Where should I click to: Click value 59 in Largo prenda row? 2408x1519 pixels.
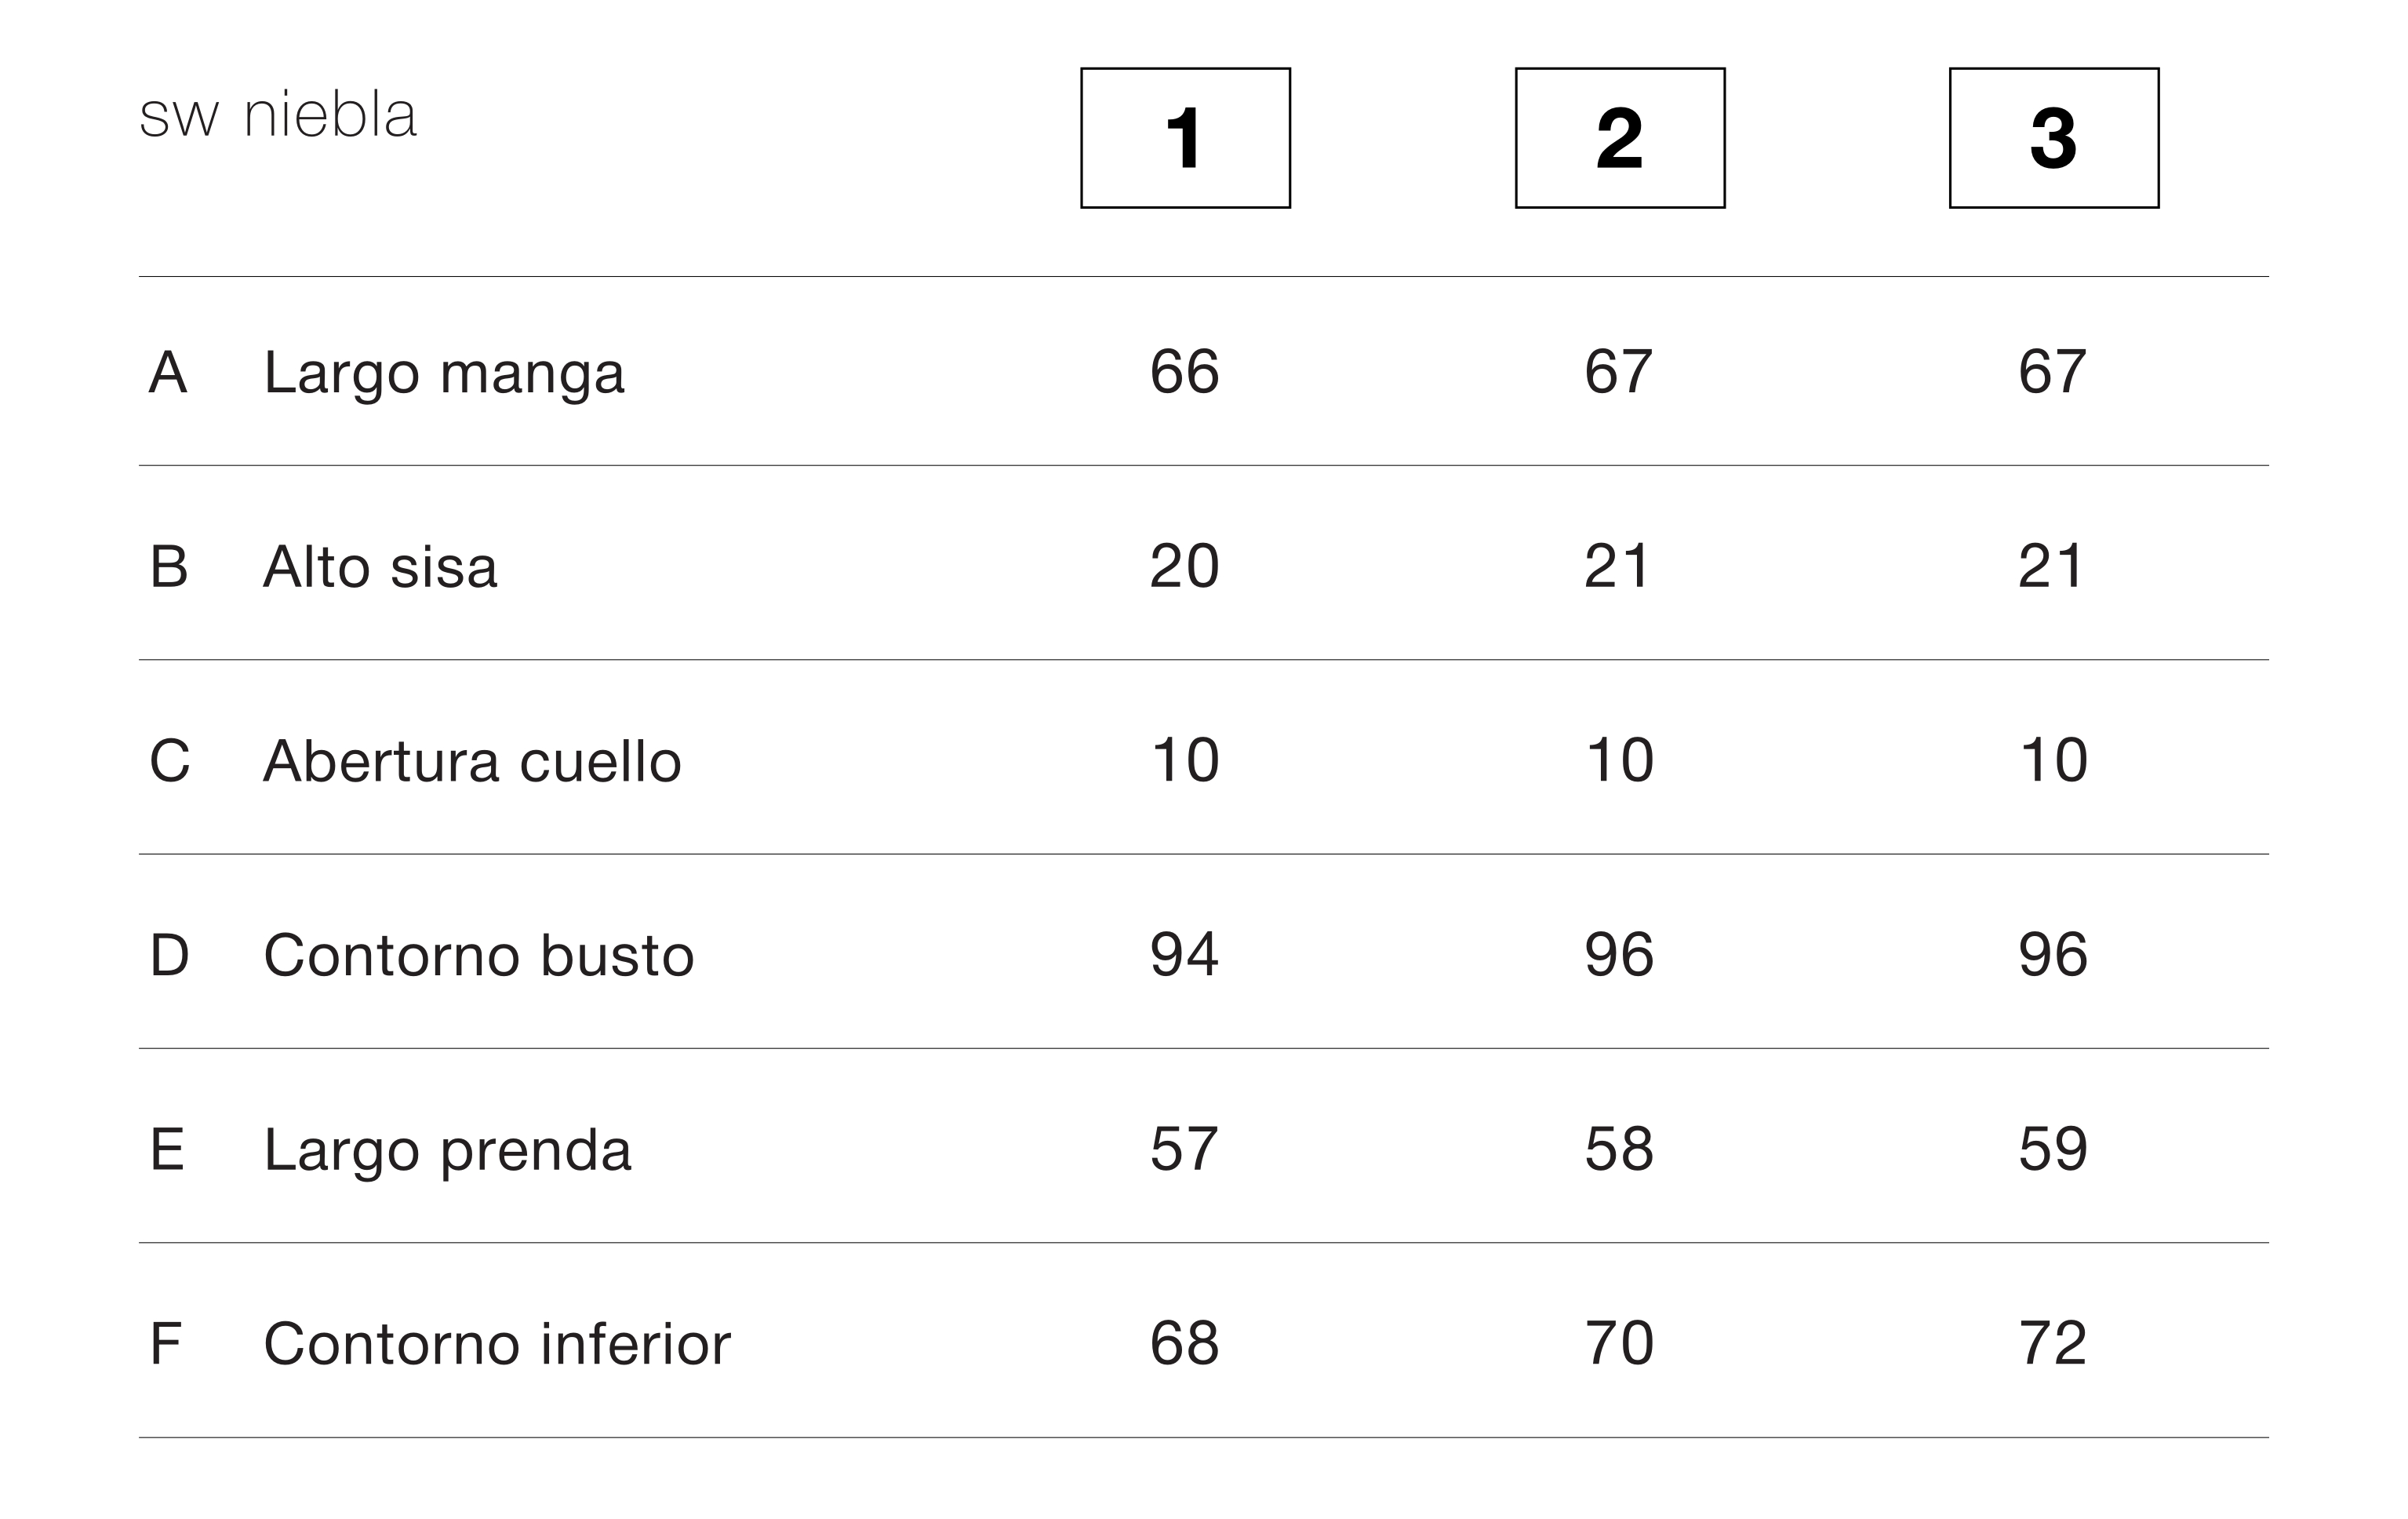point(2053,1149)
